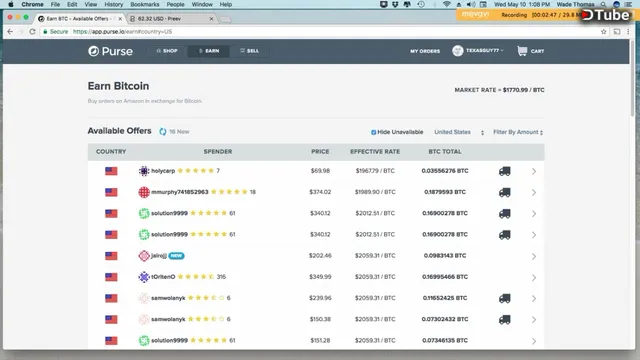Open the shopping cart icon
Screen dimensions: 640x360
[522, 51]
